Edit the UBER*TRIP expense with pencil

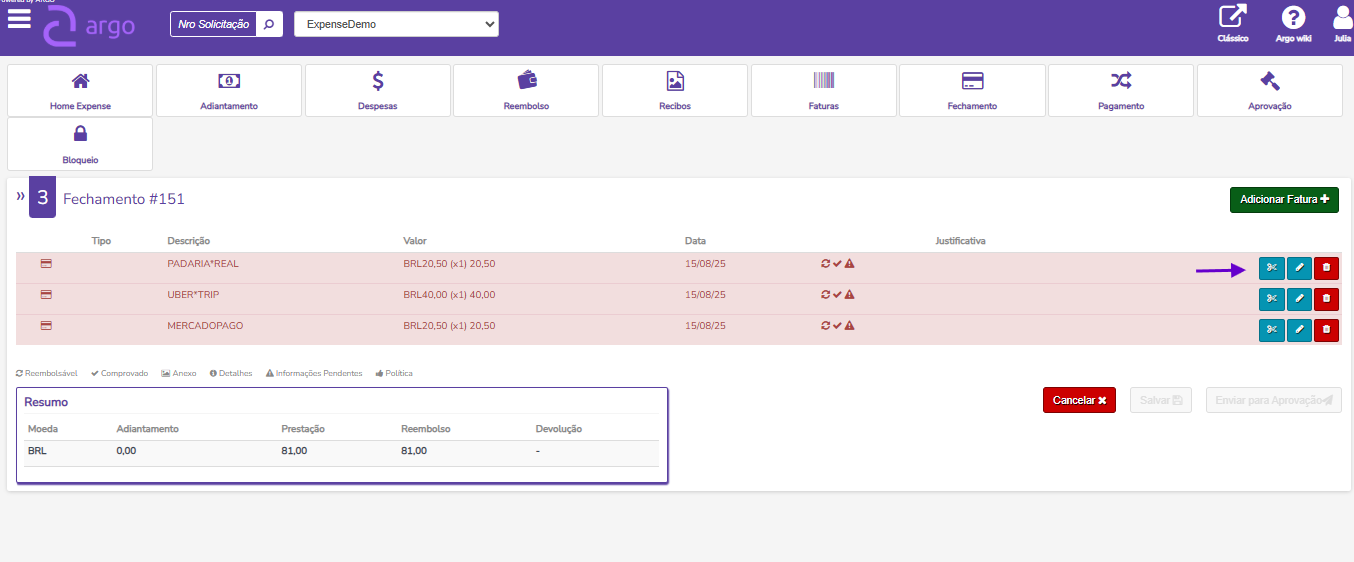pos(1299,298)
